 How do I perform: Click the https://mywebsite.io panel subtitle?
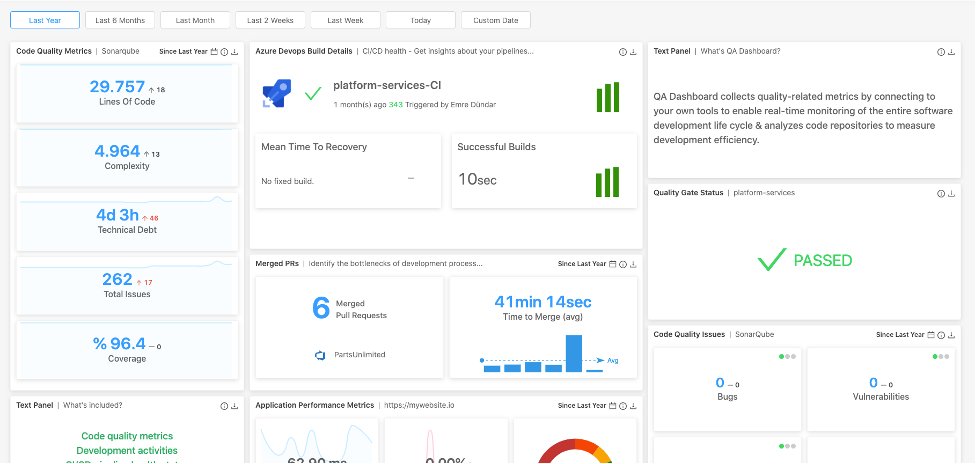tap(419, 405)
